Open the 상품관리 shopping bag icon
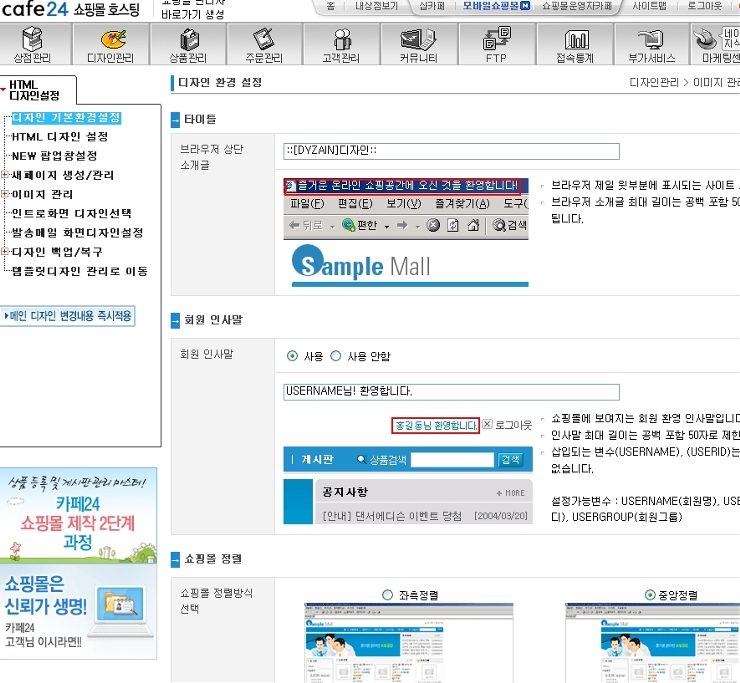The height and width of the screenshot is (683, 740). pos(188,44)
